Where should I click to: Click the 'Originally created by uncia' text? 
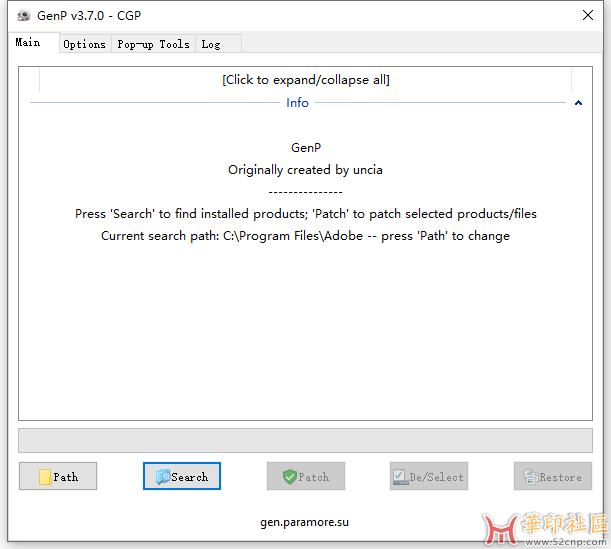tap(305, 170)
